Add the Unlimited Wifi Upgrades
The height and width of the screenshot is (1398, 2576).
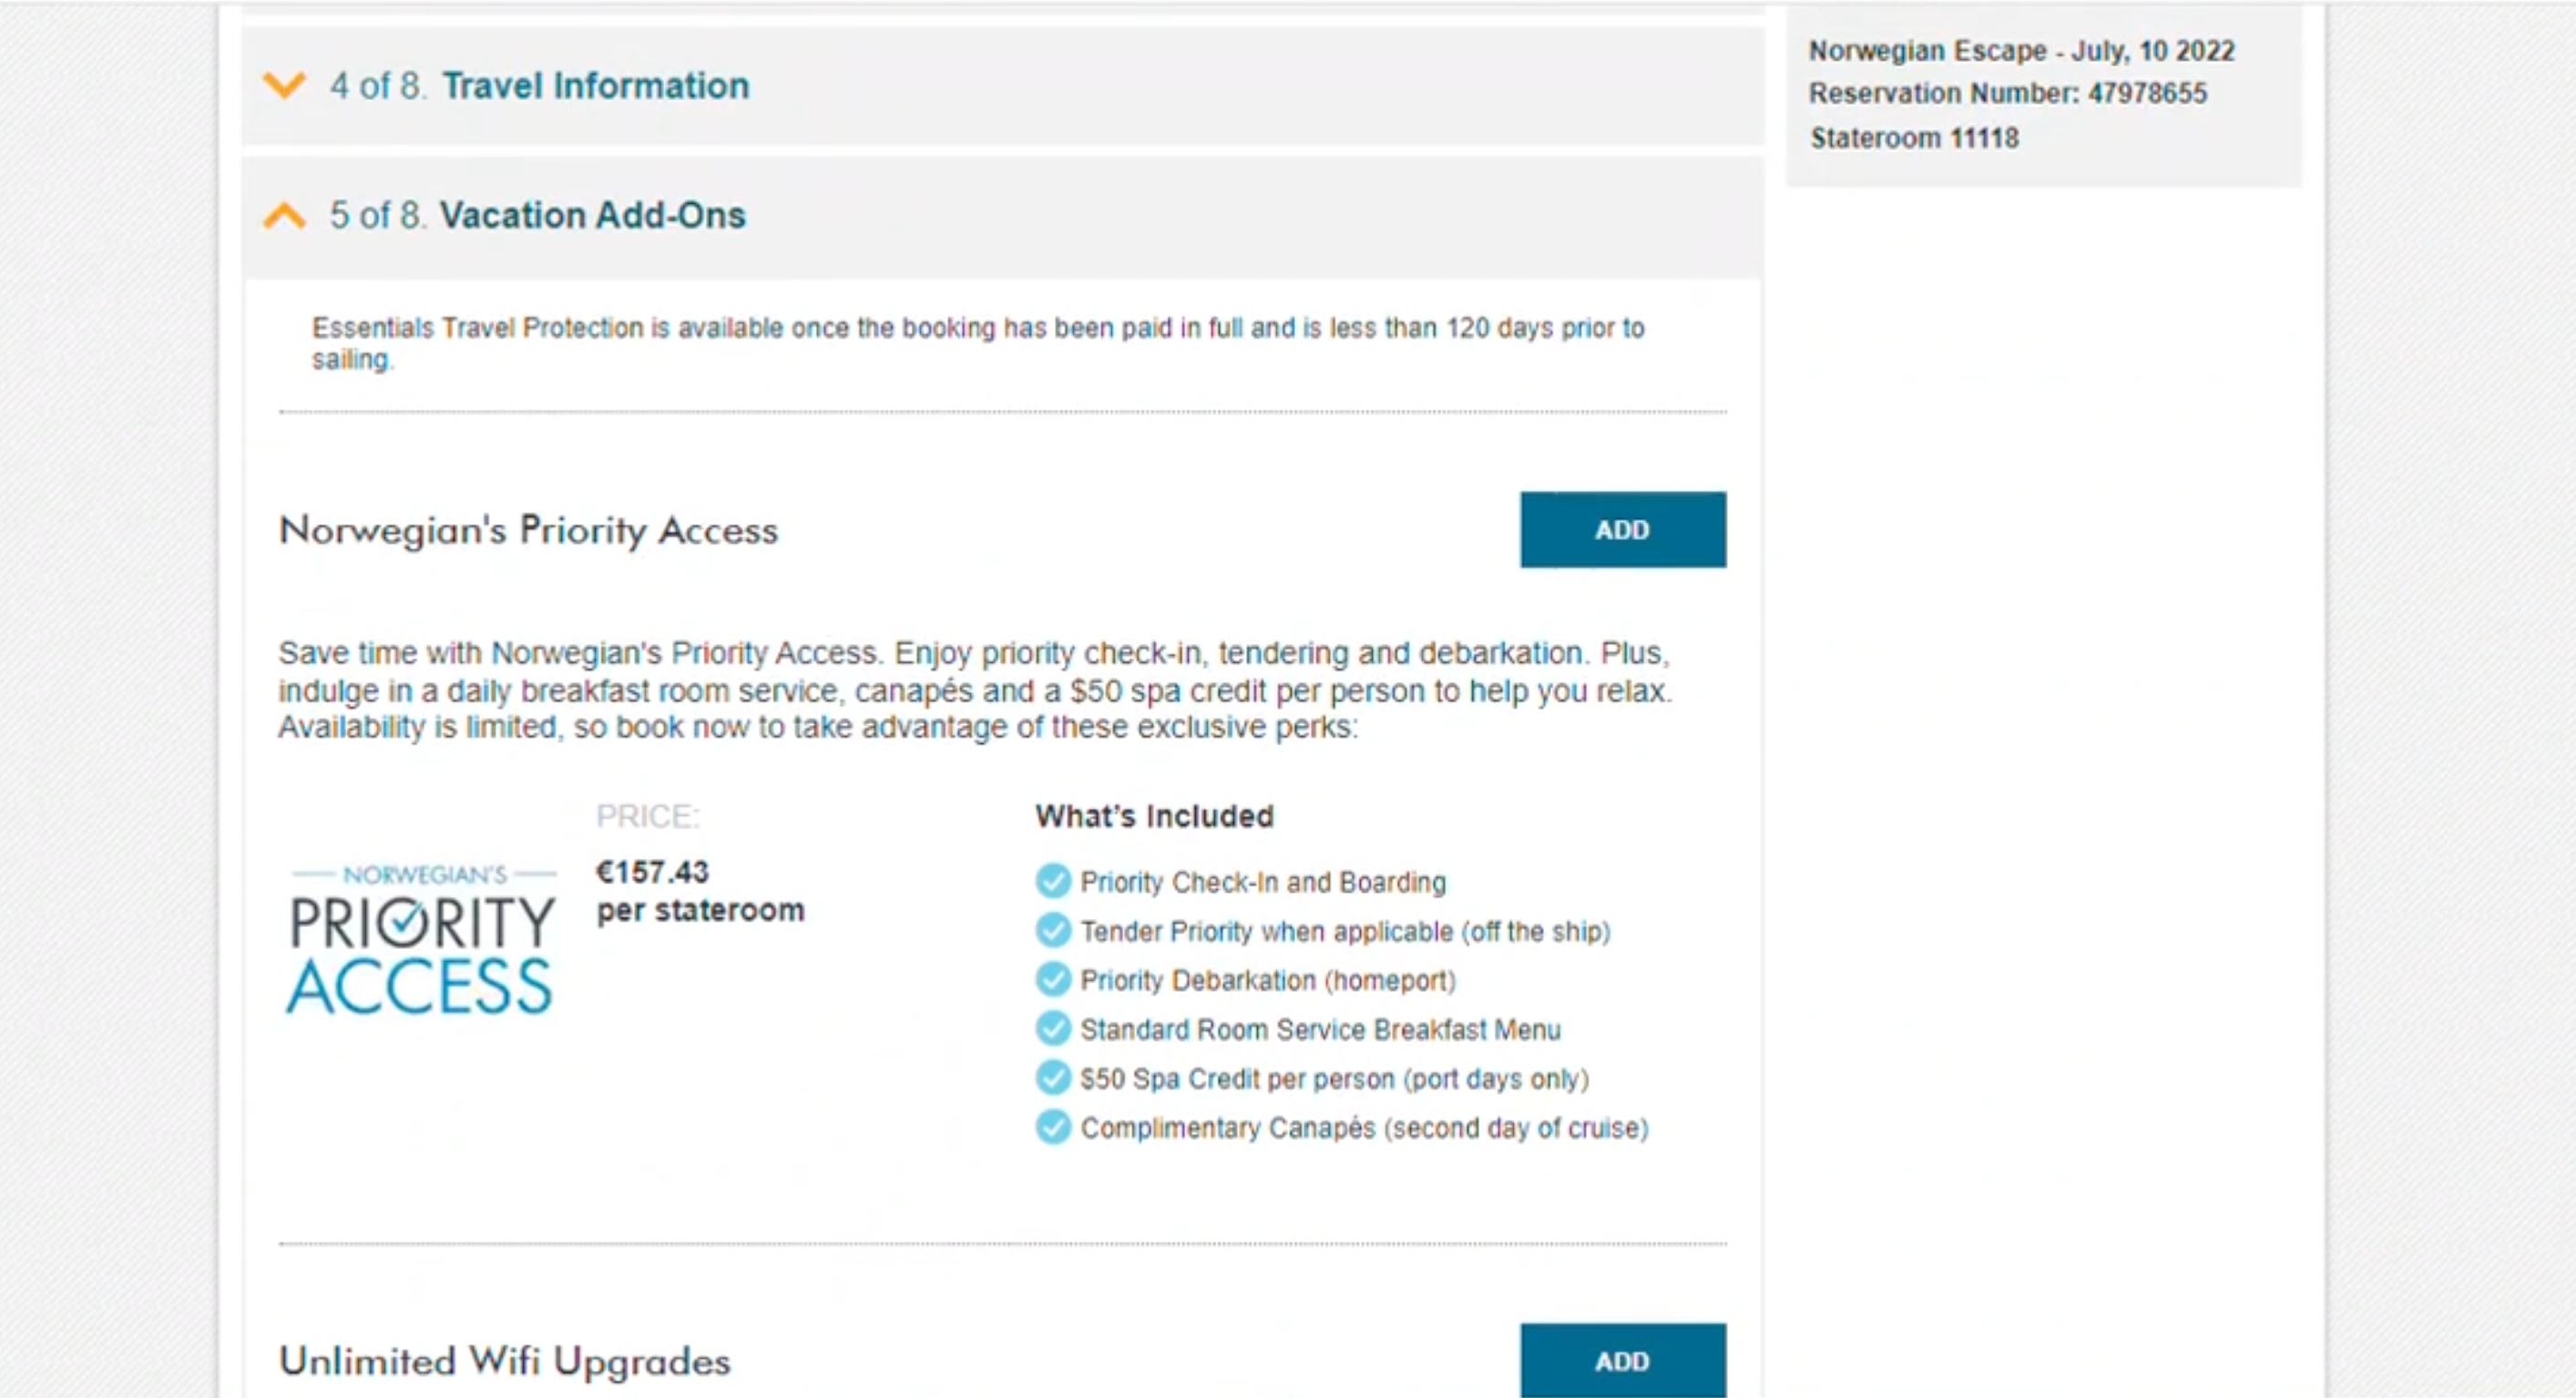coord(1622,1360)
